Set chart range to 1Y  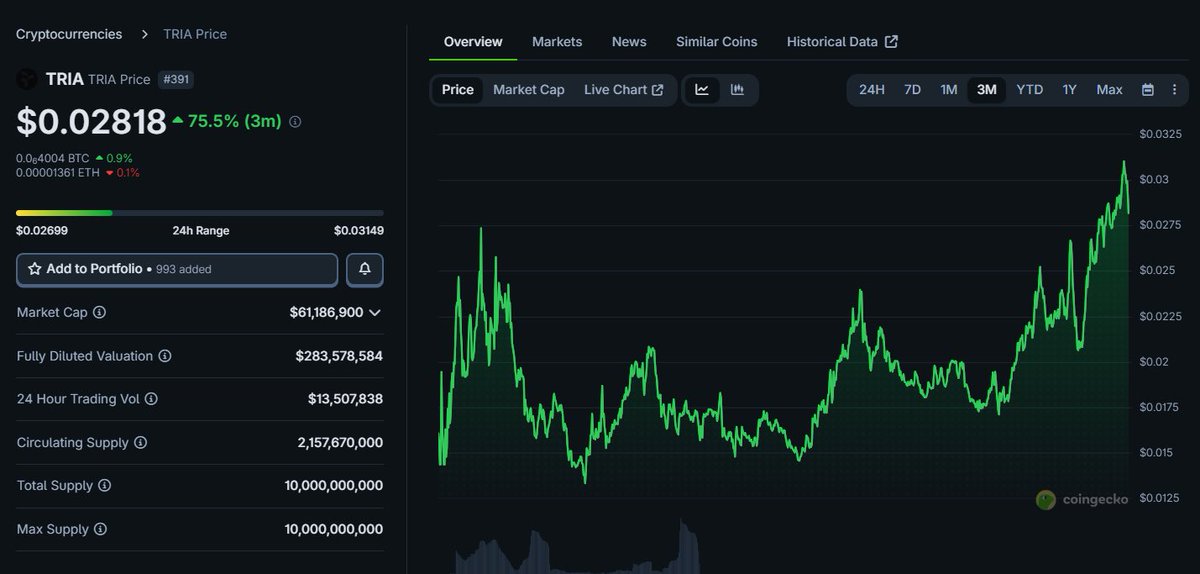coord(1070,90)
